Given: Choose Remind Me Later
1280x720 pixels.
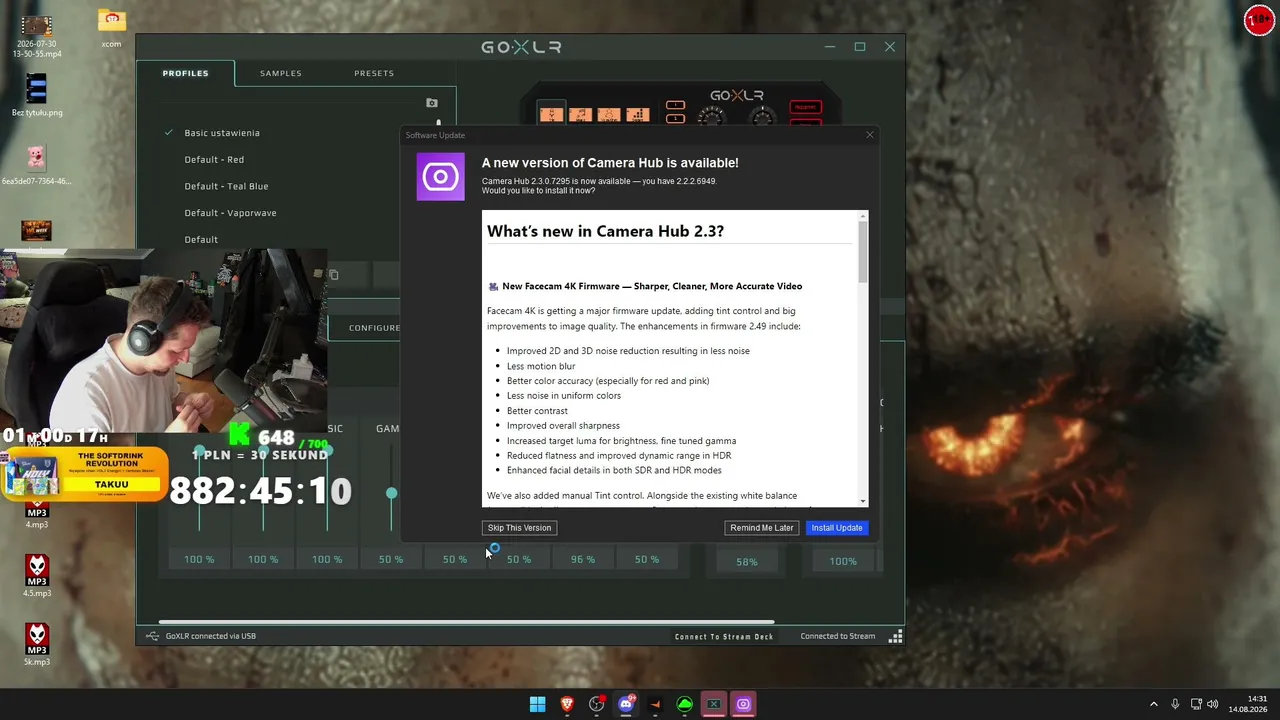Looking at the screenshot, I should coord(762,528).
